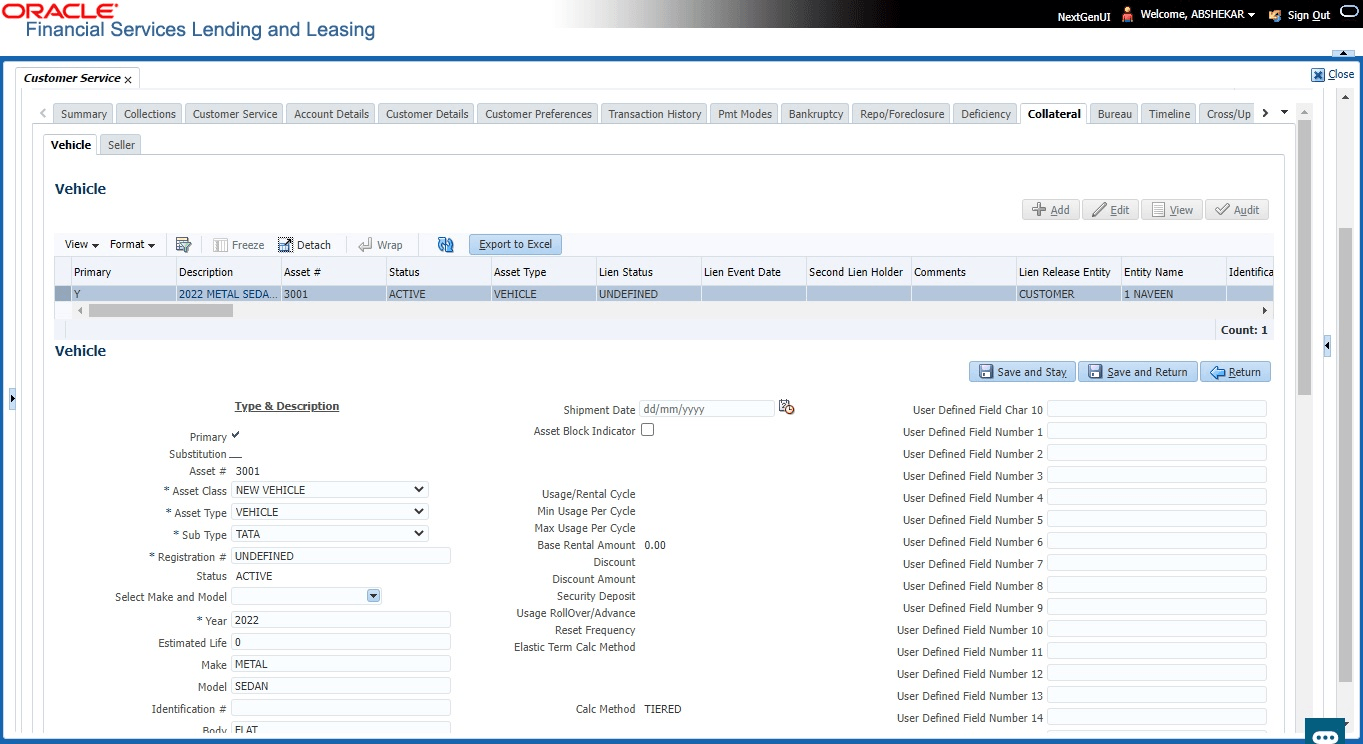Select the Seller sub-tab

[122, 145]
